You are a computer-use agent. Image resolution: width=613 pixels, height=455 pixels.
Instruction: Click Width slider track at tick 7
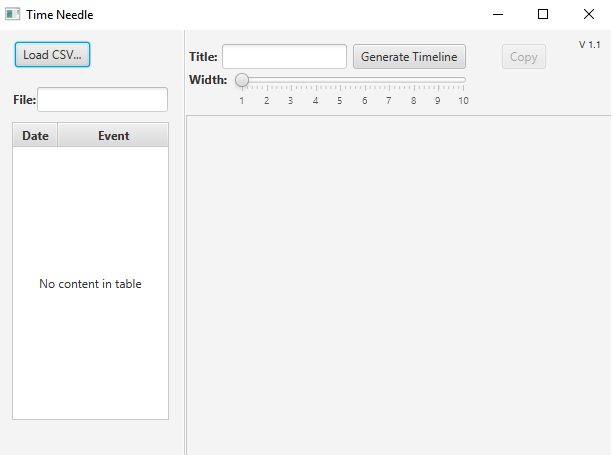click(389, 80)
